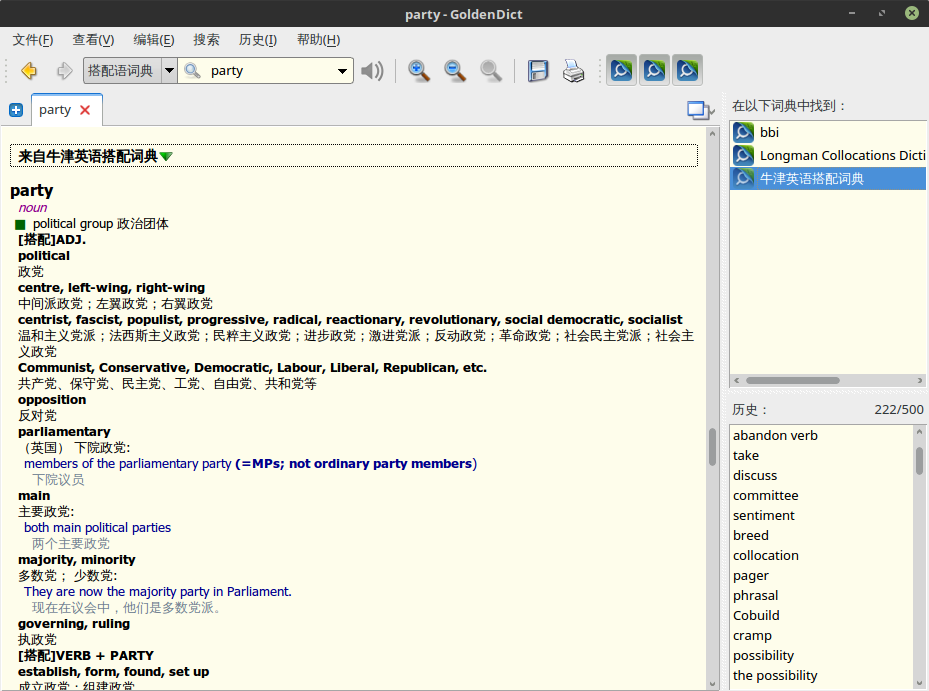Click the zoom out magnifier

click(455, 71)
